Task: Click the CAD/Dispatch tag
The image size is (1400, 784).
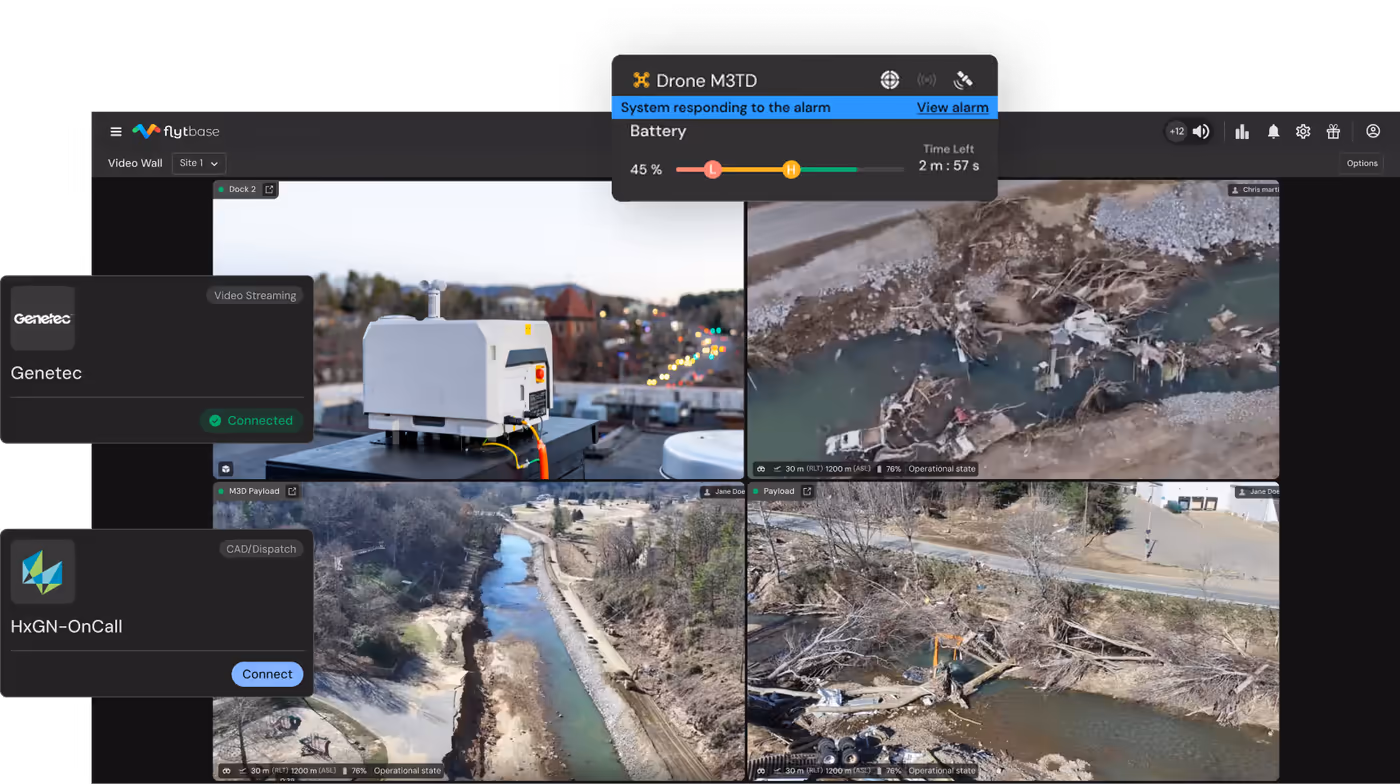Action: point(260,549)
